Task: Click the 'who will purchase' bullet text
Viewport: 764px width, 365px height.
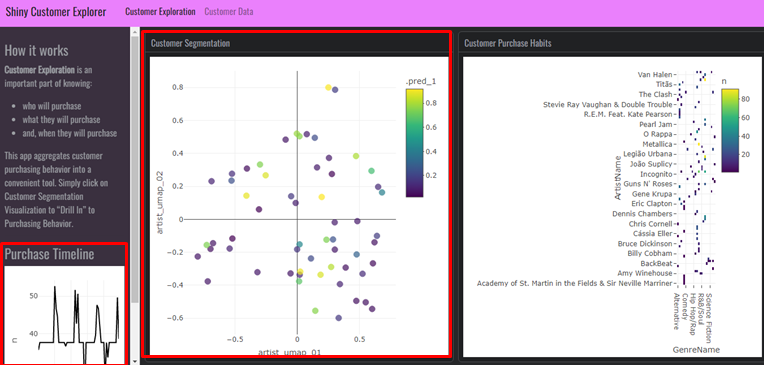Action: point(52,106)
